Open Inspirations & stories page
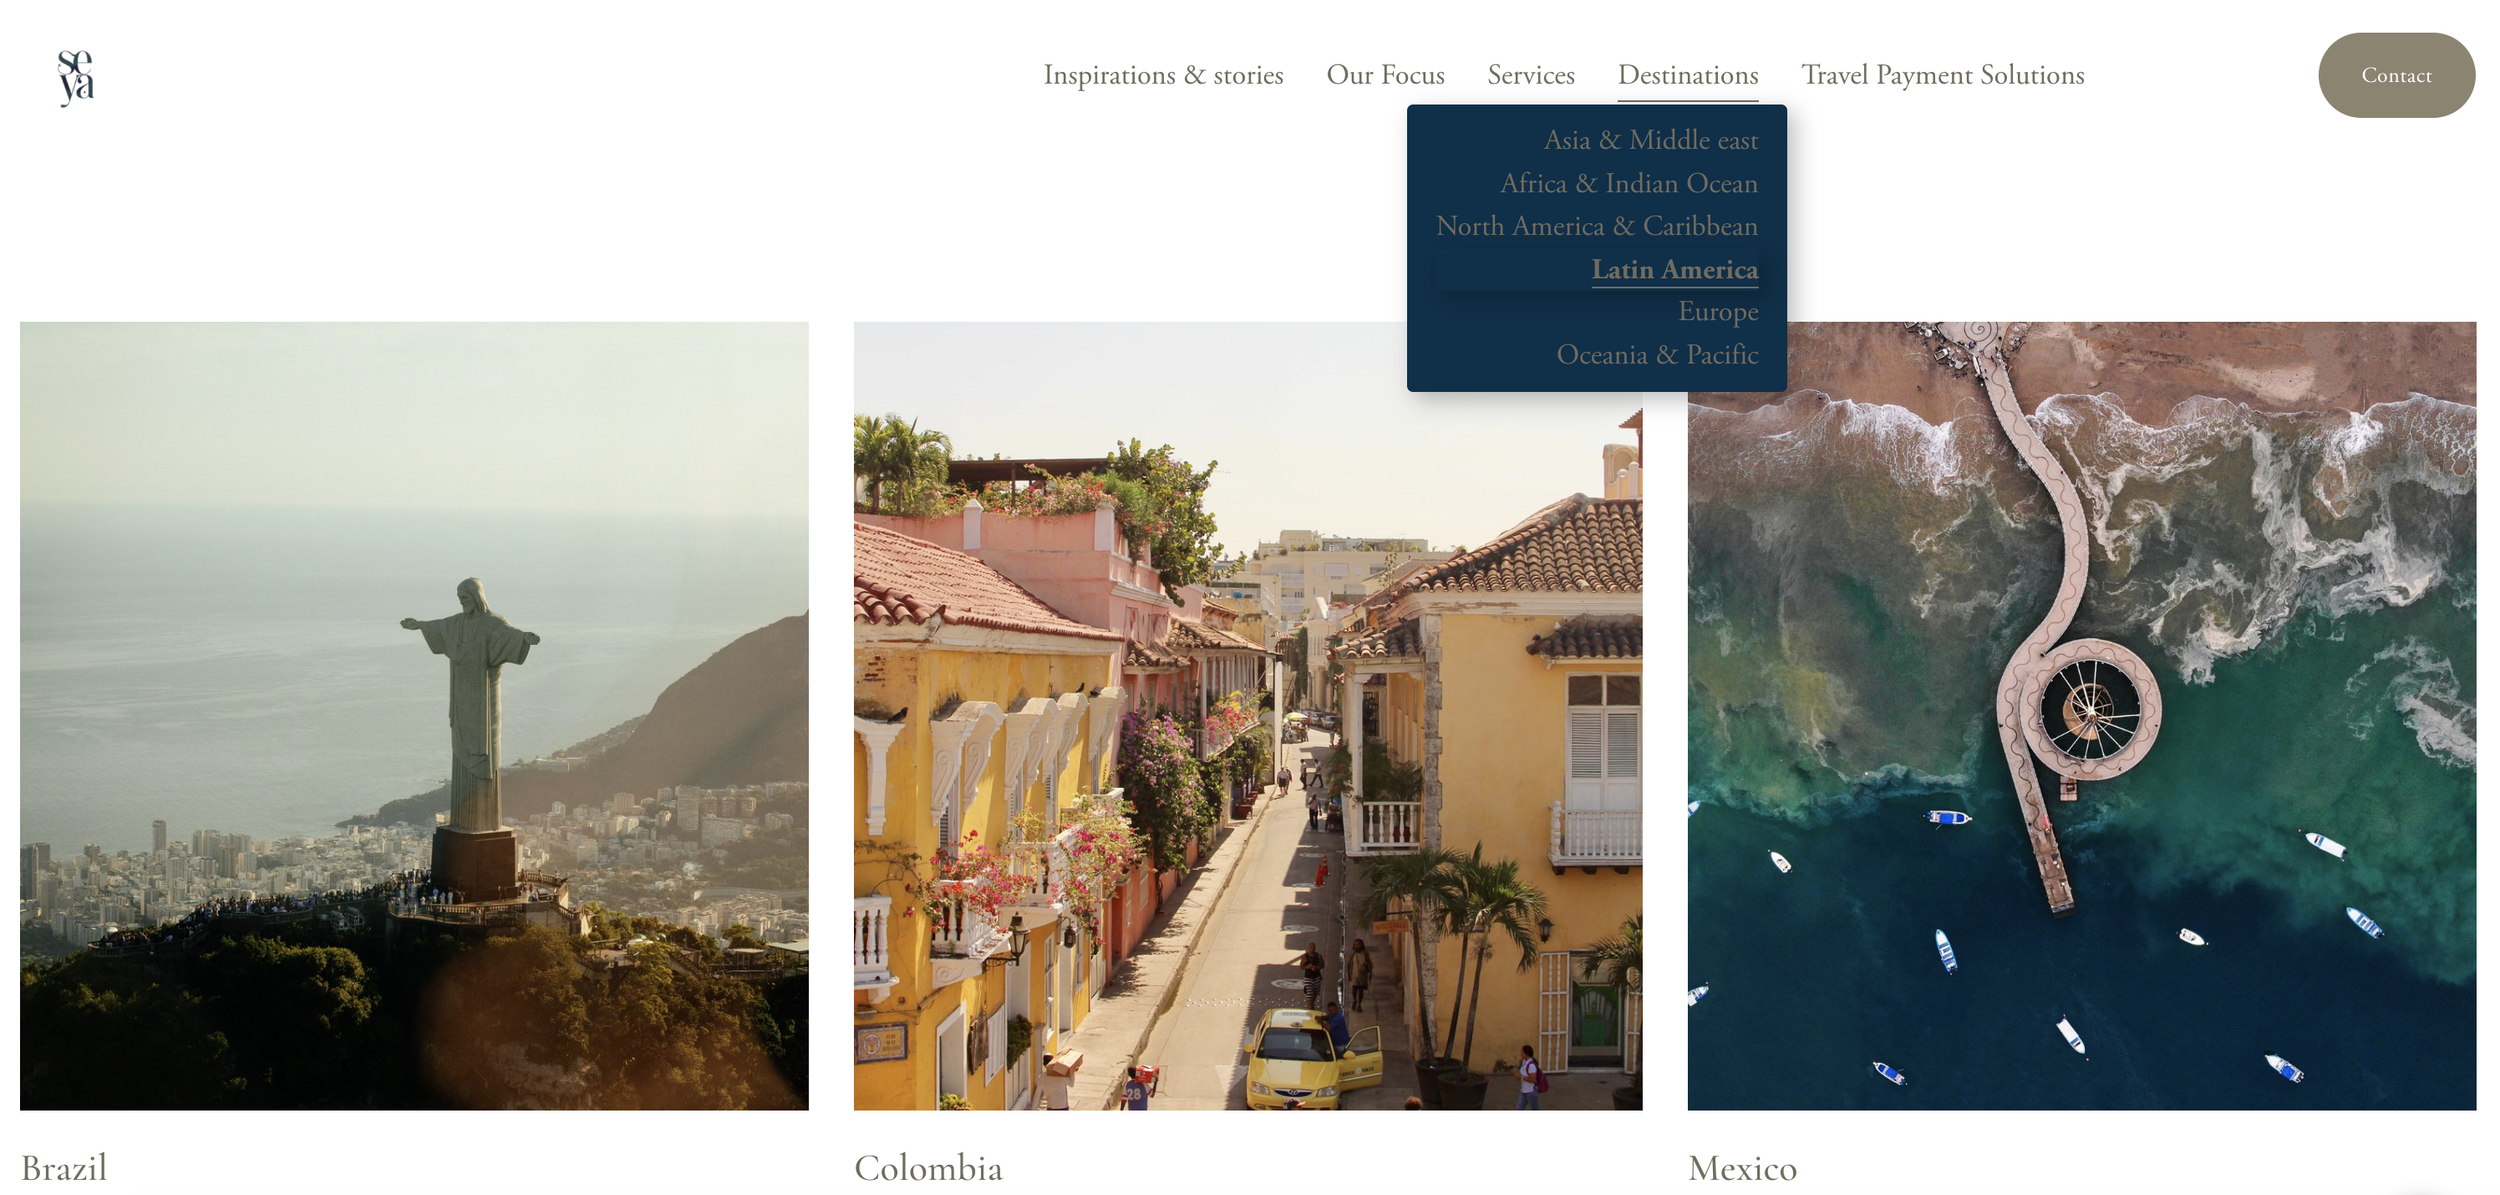The height and width of the screenshot is (1195, 2500). (1162, 75)
